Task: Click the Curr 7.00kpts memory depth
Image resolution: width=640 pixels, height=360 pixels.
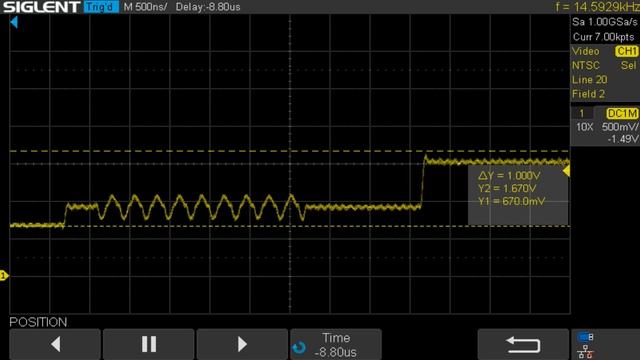Action: pos(603,37)
